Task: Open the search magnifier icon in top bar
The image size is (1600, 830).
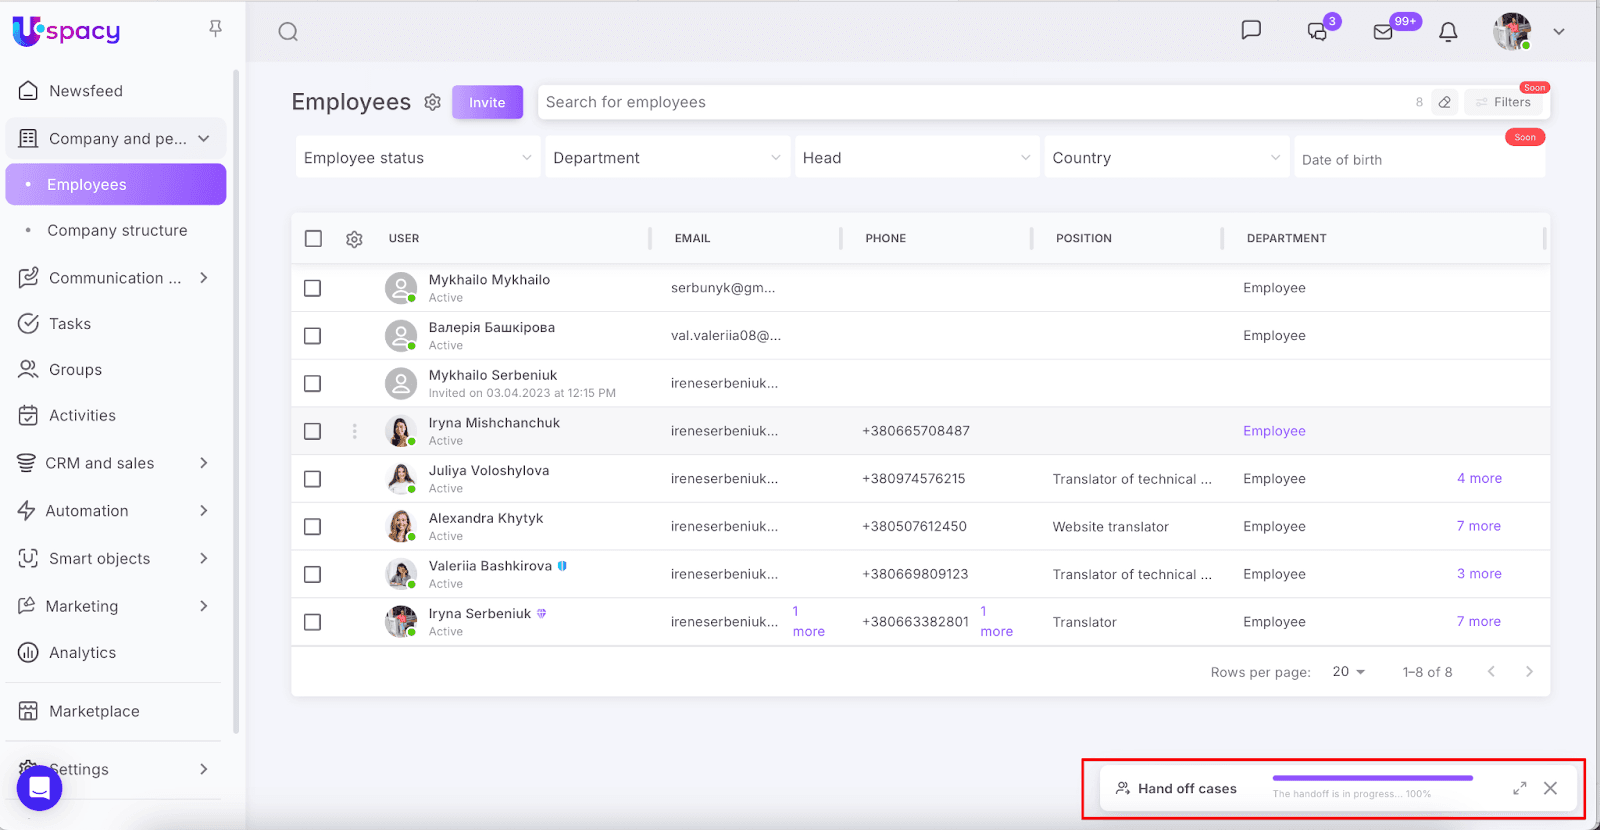Action: click(x=288, y=32)
